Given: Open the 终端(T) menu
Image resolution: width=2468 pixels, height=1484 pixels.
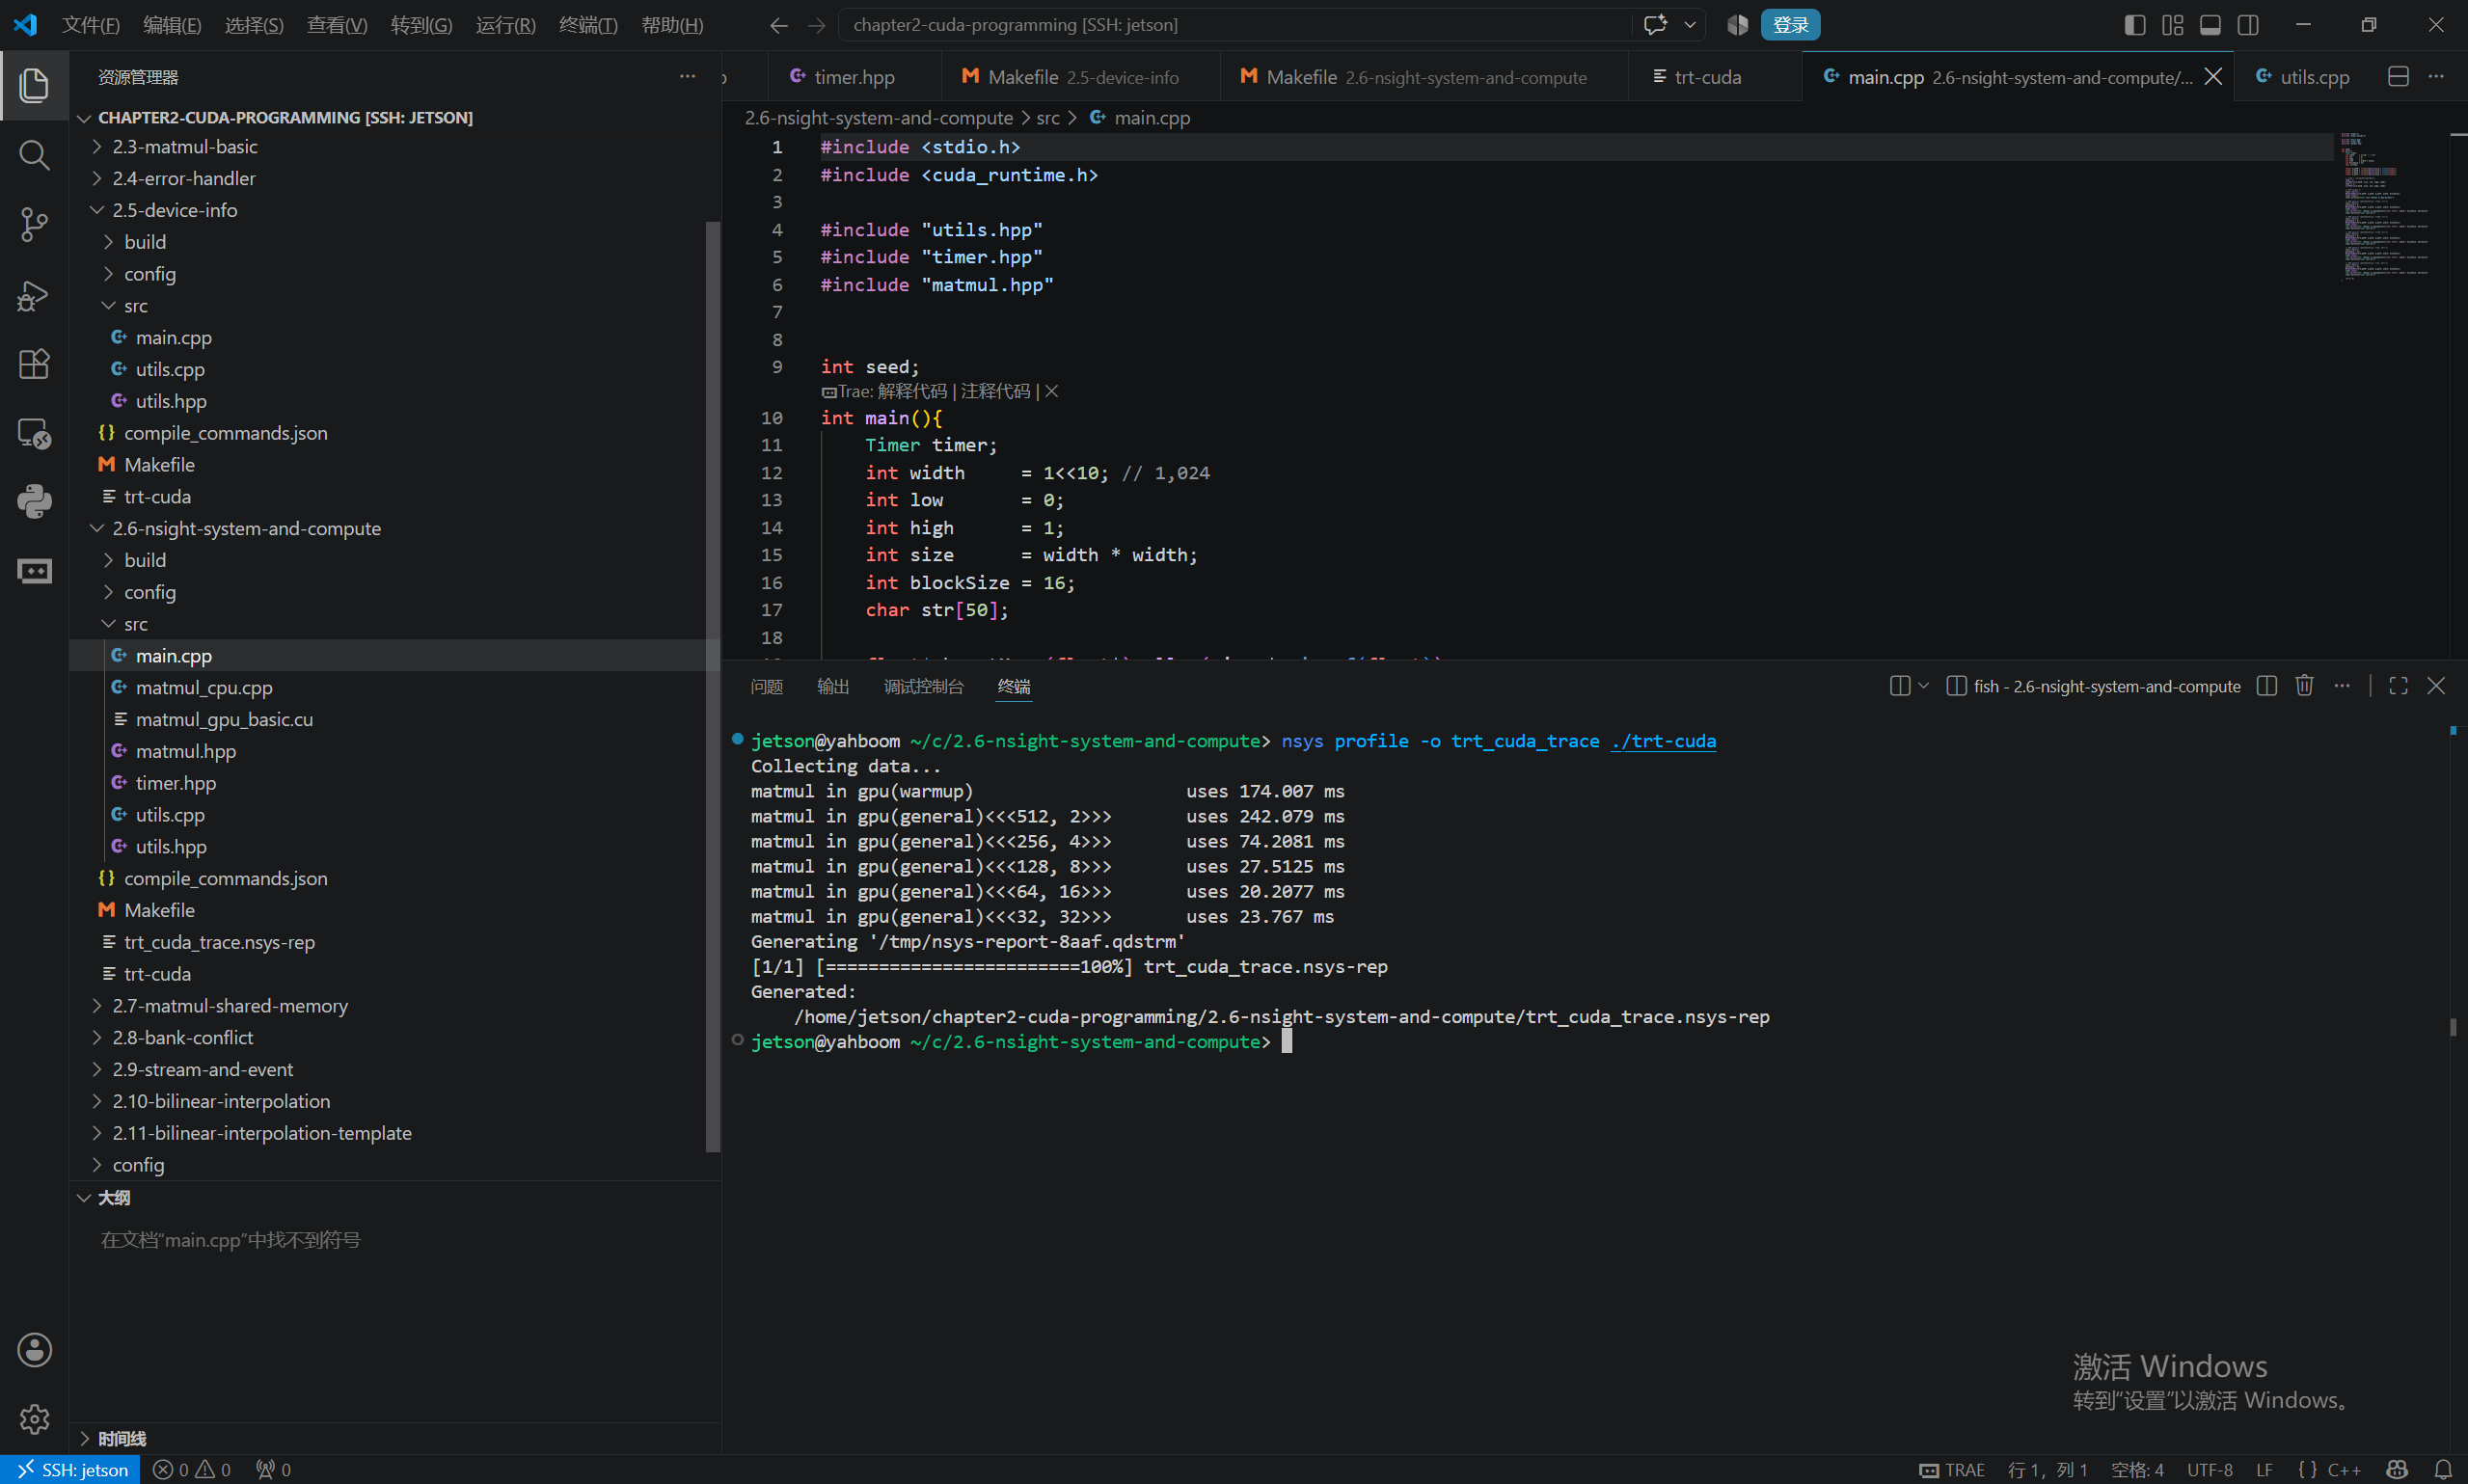Looking at the screenshot, I should point(588,25).
